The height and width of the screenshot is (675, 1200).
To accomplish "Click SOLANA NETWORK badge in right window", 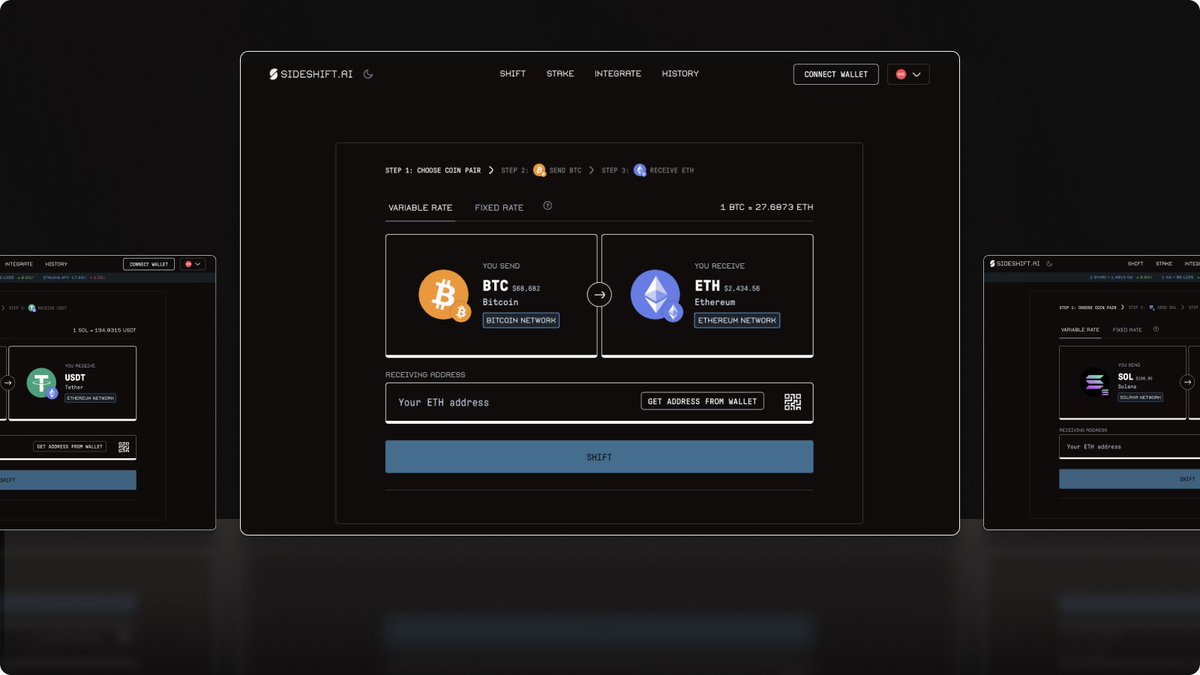I will click(1140, 397).
